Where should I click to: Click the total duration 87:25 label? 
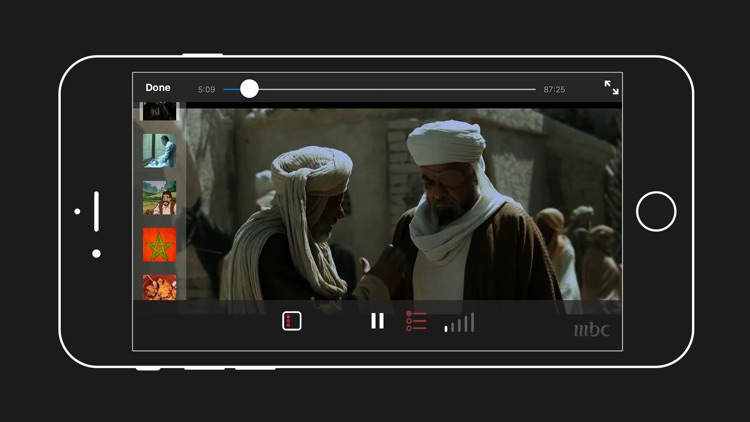(x=554, y=89)
